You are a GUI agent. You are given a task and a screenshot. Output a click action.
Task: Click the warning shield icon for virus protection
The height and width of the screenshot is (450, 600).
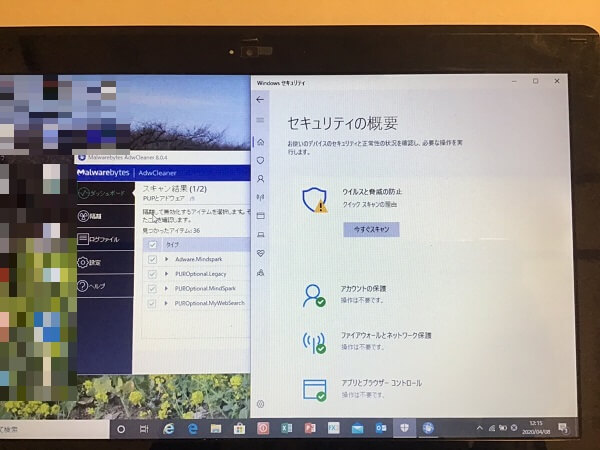tap(315, 200)
